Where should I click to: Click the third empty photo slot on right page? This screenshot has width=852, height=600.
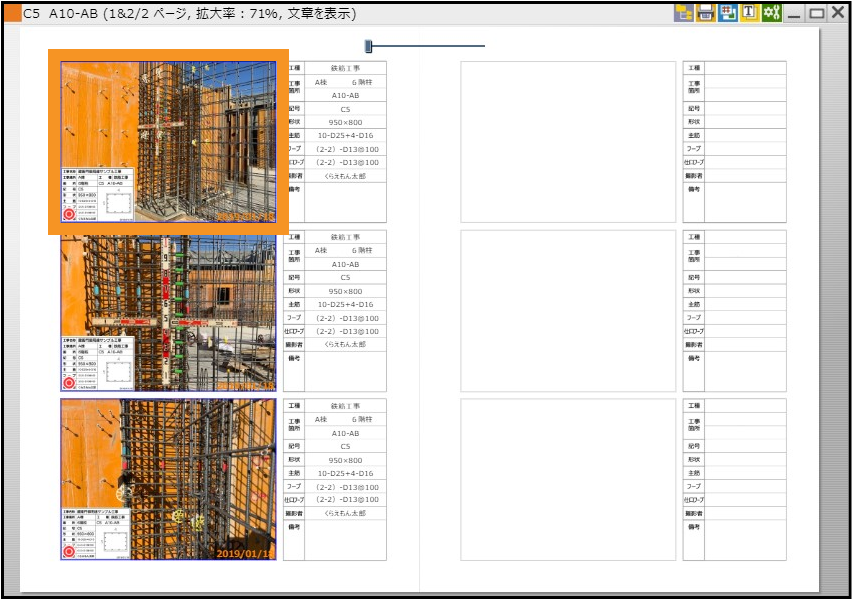(x=568, y=479)
